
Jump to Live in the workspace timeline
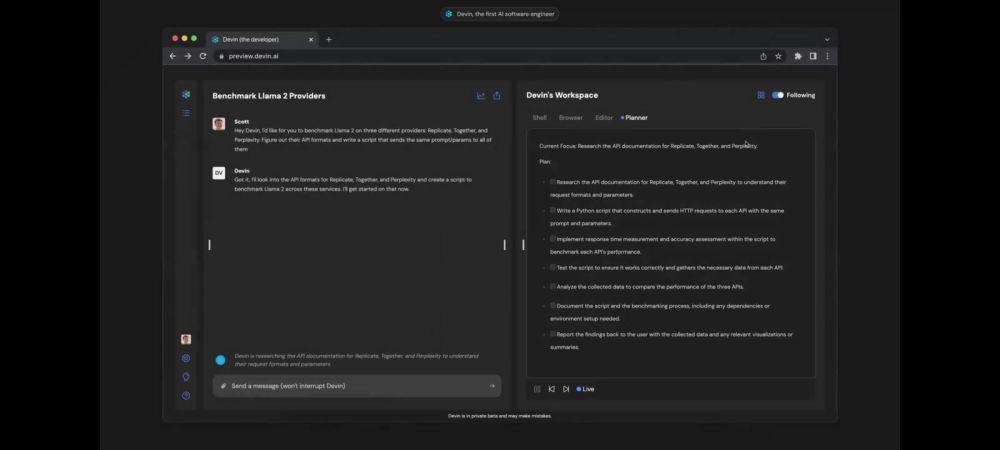[x=585, y=389]
